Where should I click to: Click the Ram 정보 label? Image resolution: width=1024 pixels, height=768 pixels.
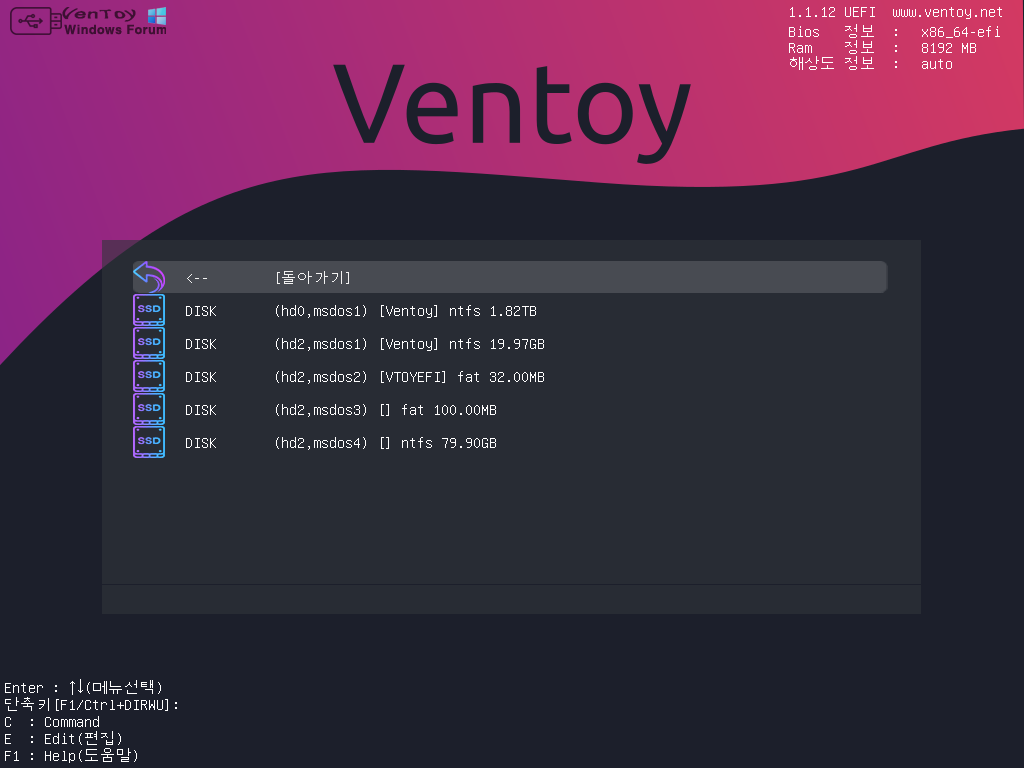[x=831, y=48]
